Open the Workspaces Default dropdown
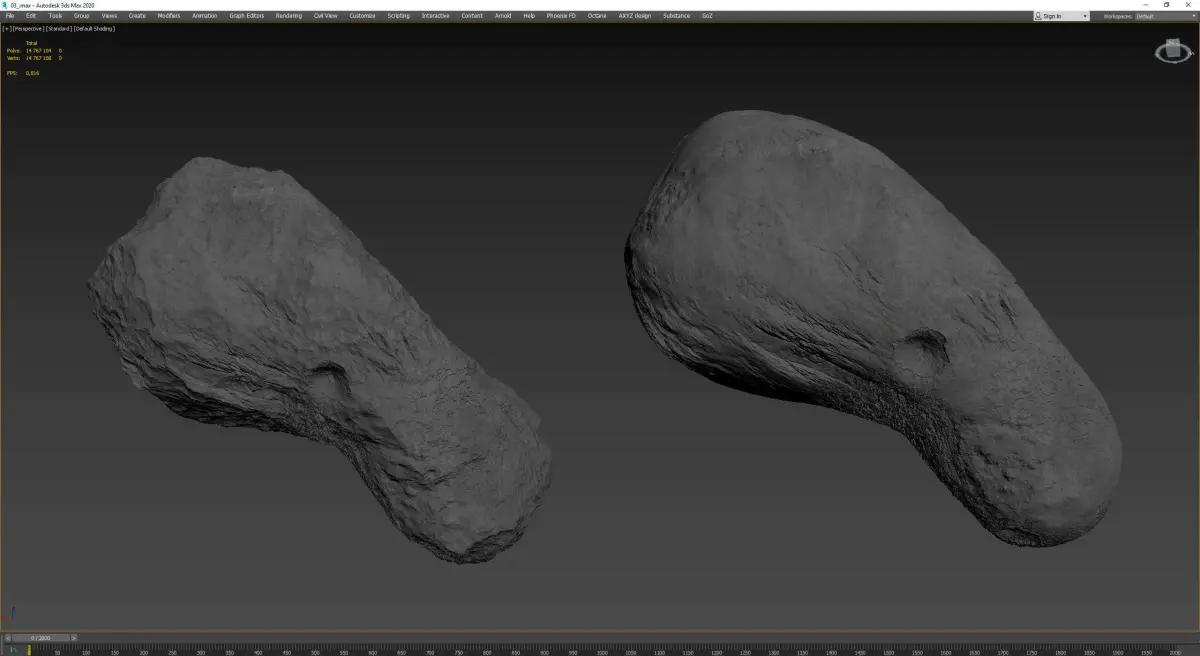This screenshot has width=1200, height=656. 1164,16
